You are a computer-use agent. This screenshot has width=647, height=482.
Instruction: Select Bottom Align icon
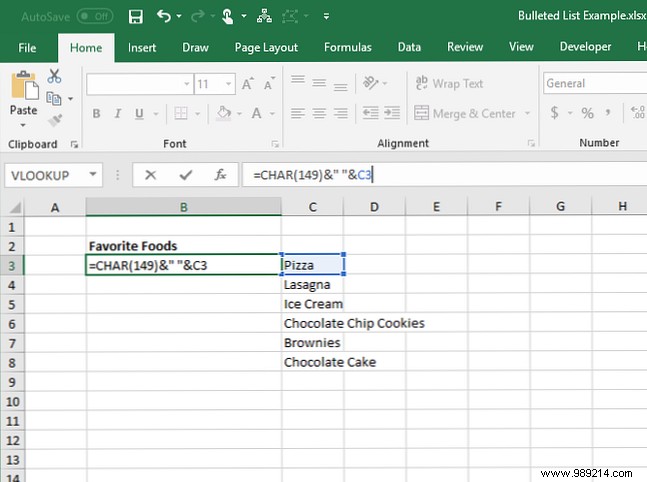pos(340,86)
